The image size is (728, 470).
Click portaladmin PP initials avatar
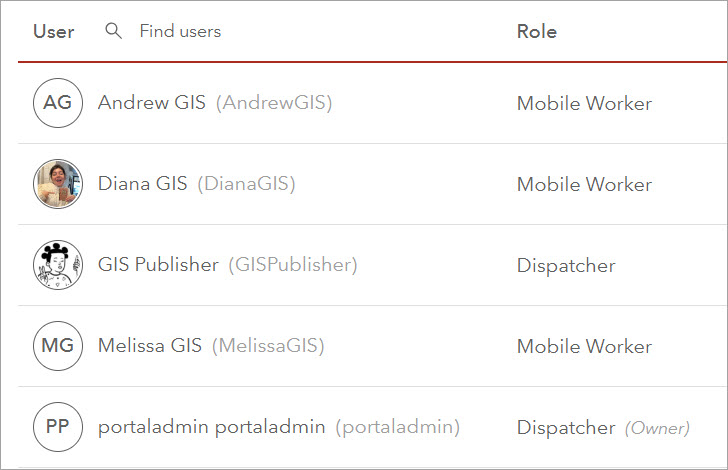[x=58, y=427]
